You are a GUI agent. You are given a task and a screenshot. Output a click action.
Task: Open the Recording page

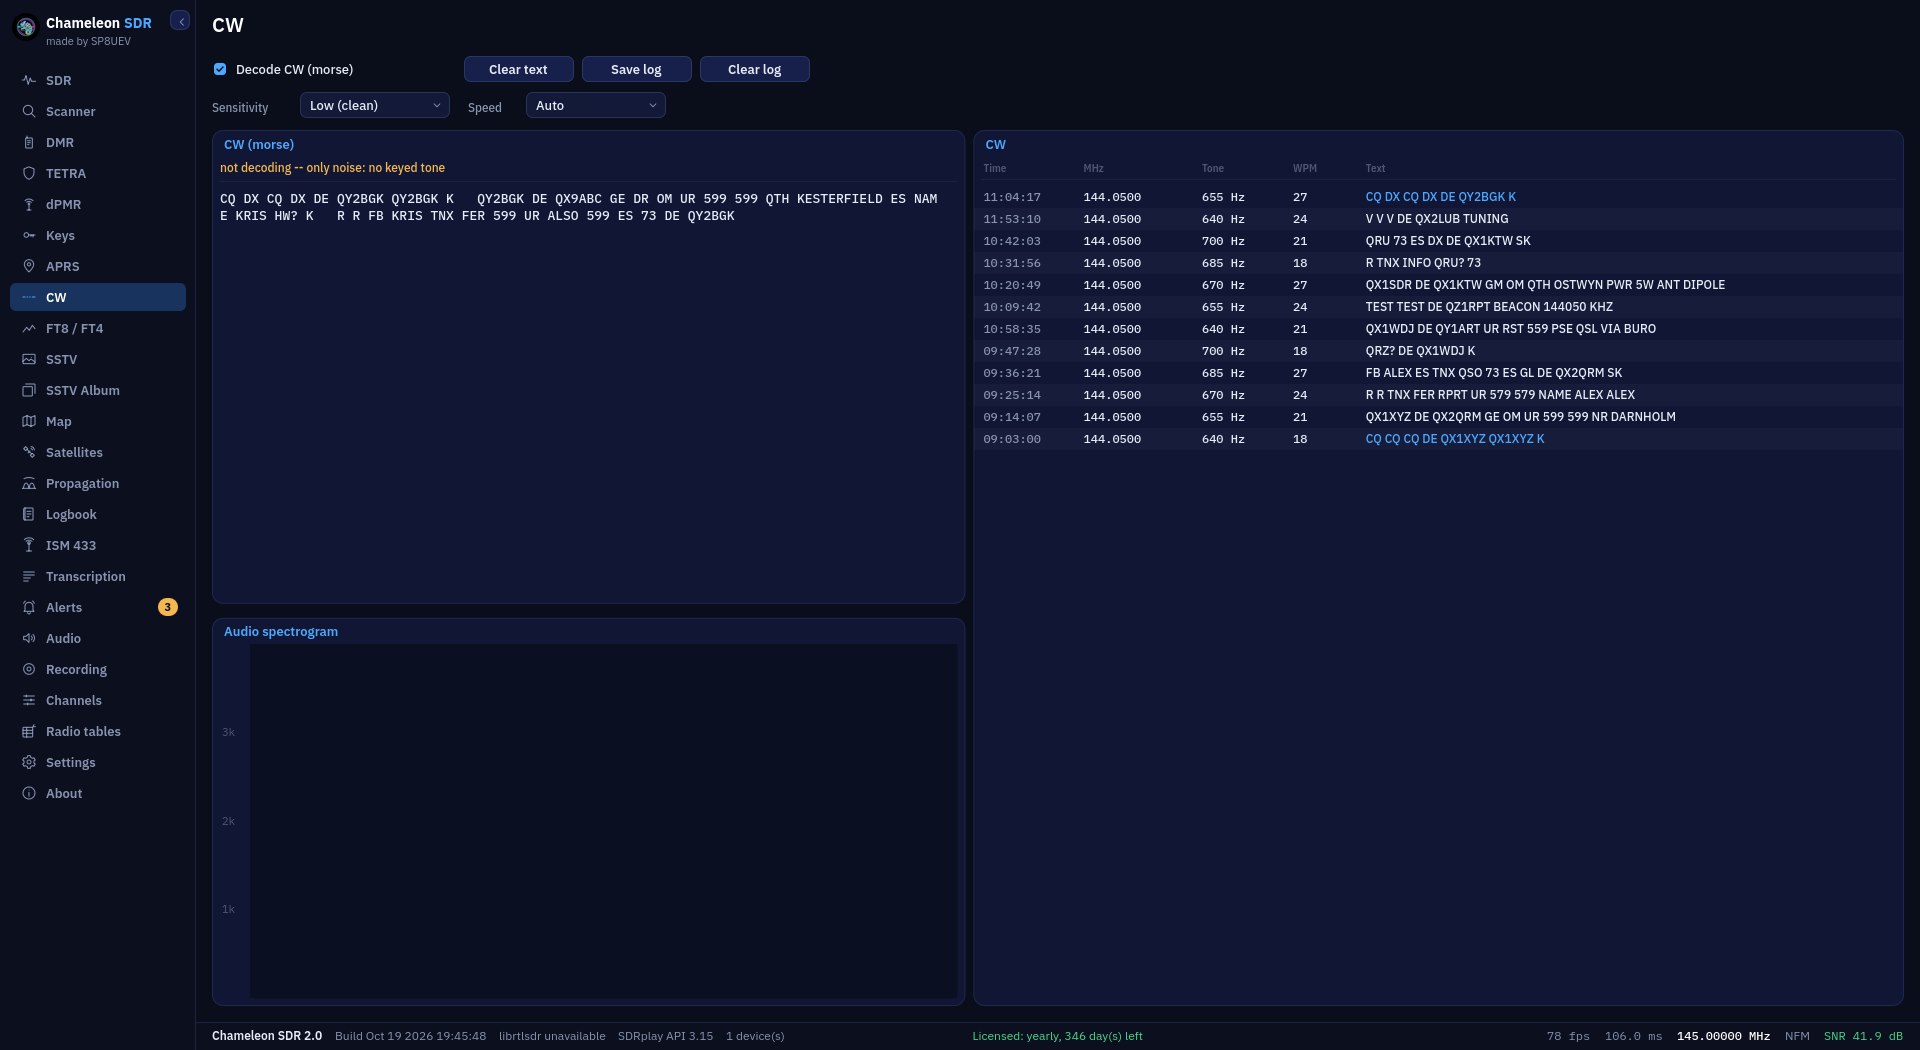click(x=98, y=669)
